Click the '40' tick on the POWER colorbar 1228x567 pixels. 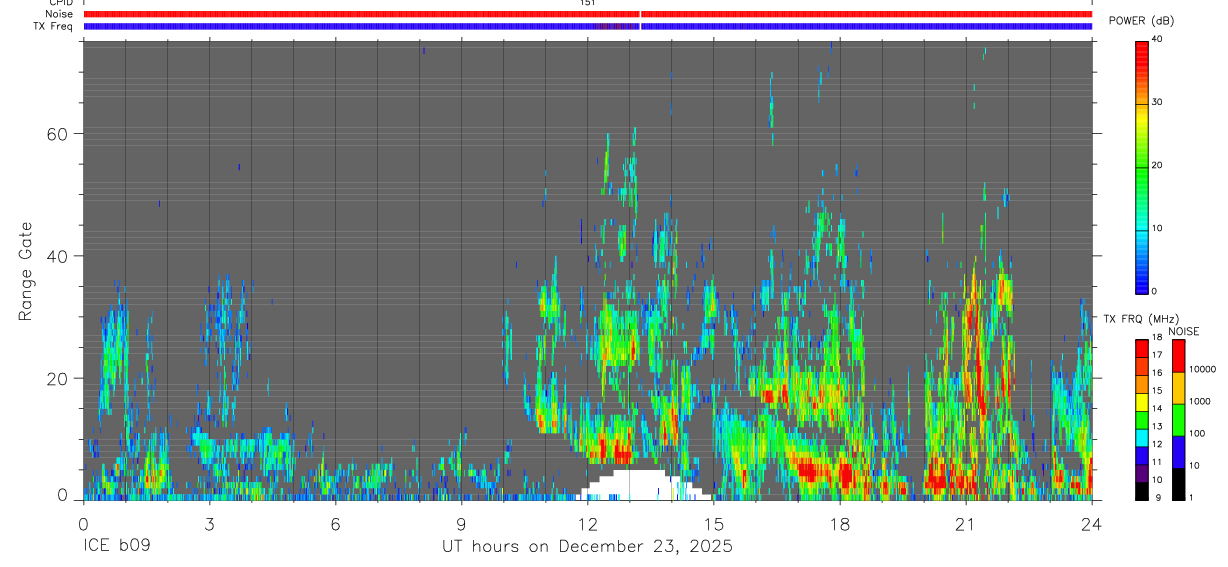[1157, 39]
